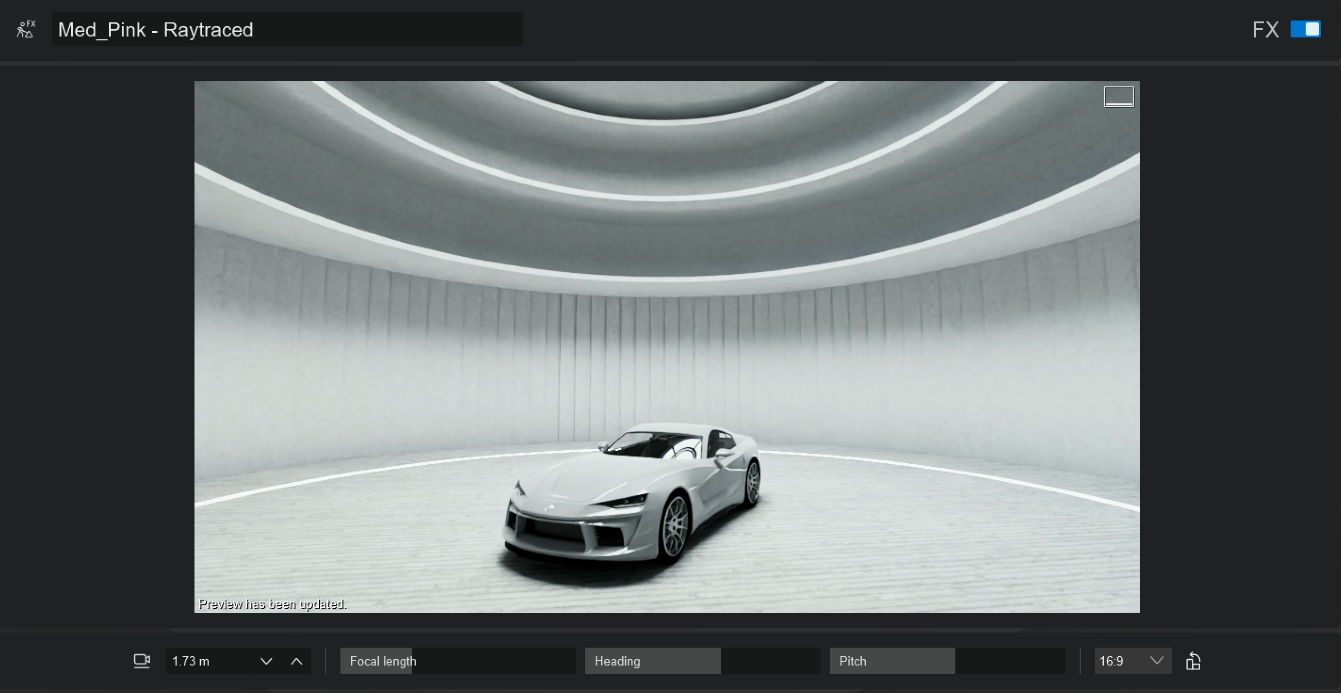This screenshot has height=693, width=1341.
Task: Click the clip effects icon beside the title
Action: 26,29
